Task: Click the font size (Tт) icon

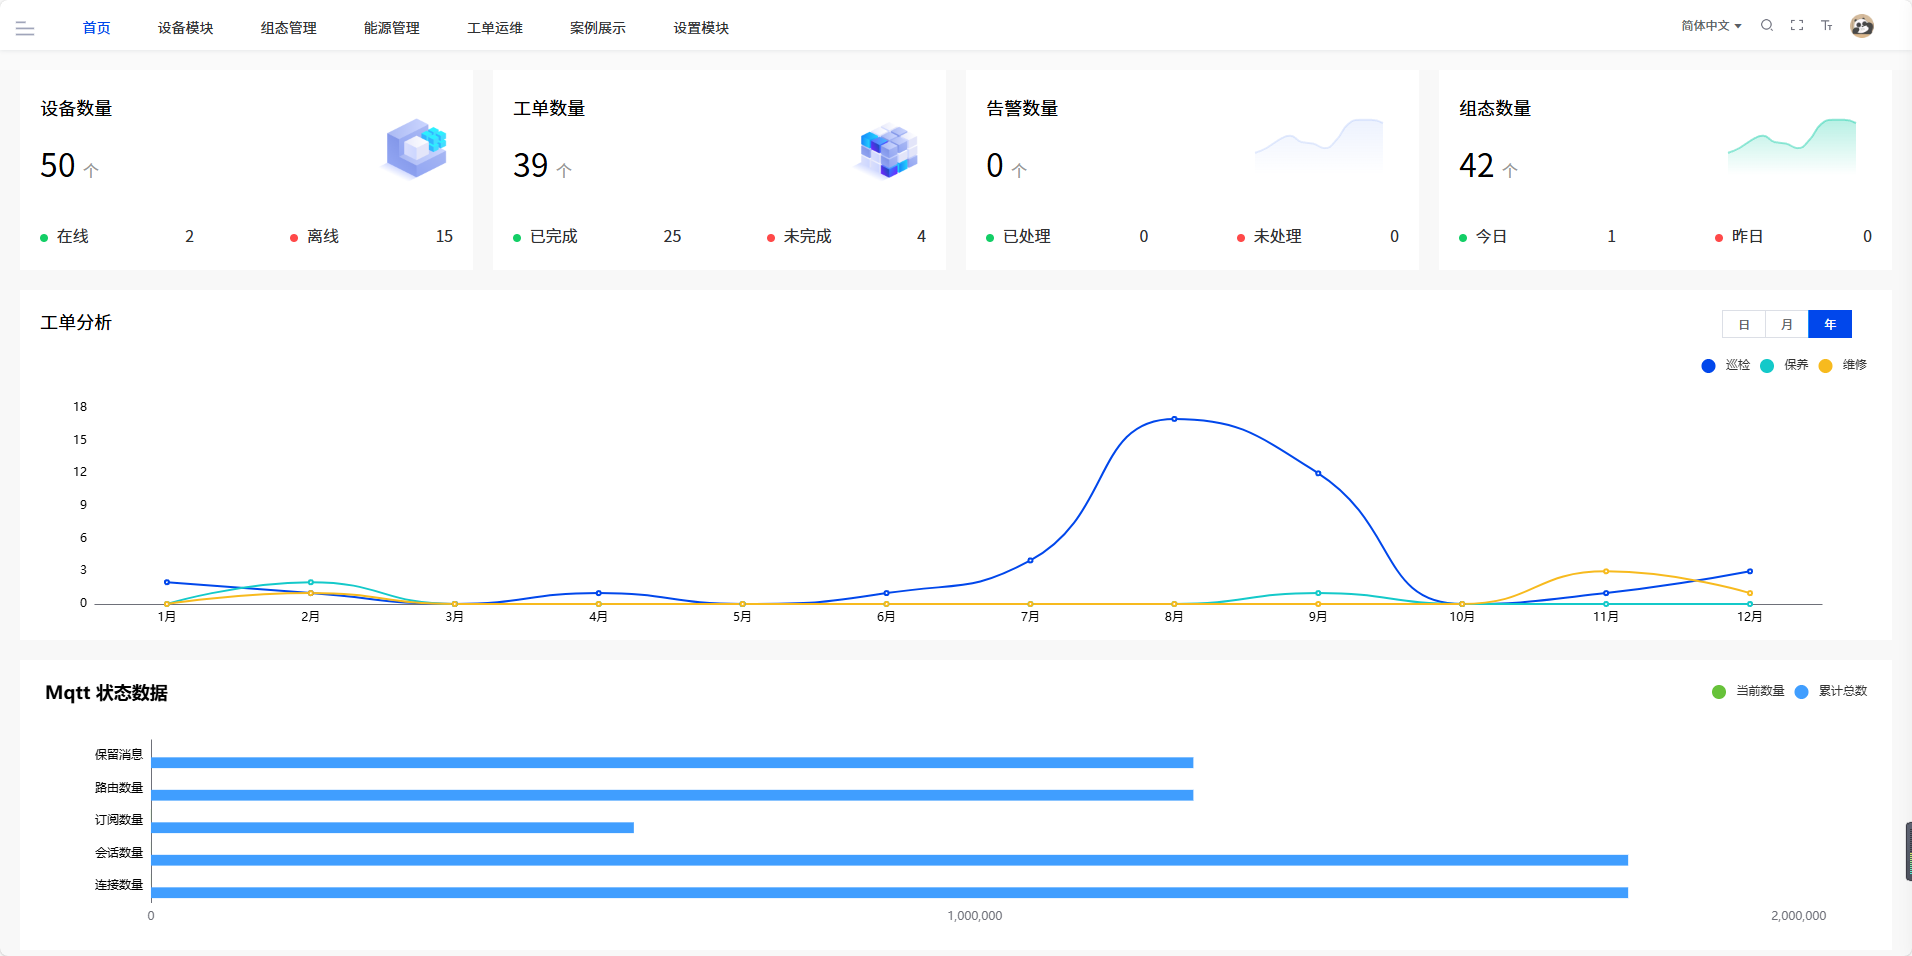Action: coord(1826,26)
